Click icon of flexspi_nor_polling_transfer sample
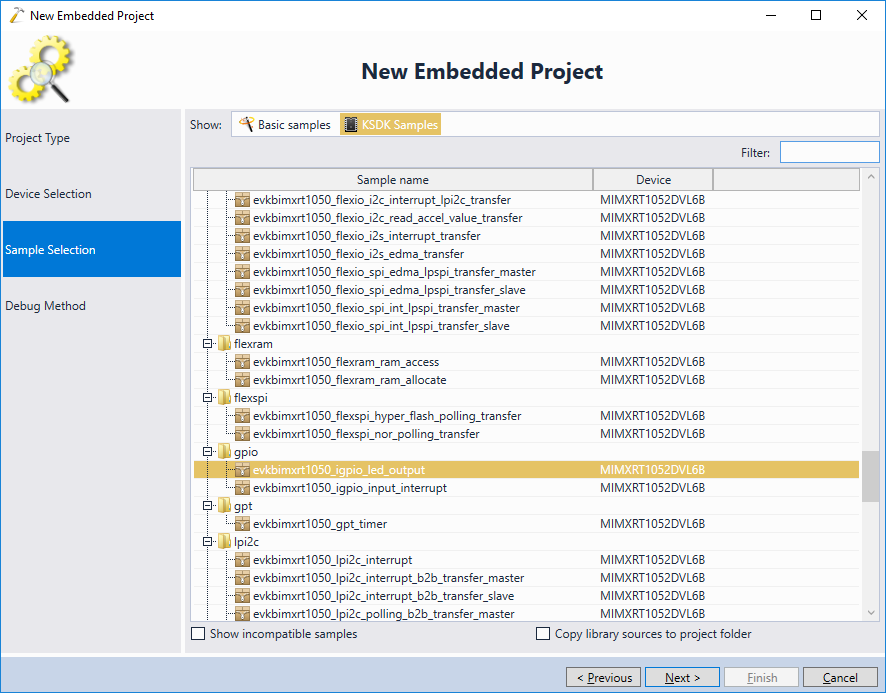This screenshot has width=886, height=693. click(242, 434)
